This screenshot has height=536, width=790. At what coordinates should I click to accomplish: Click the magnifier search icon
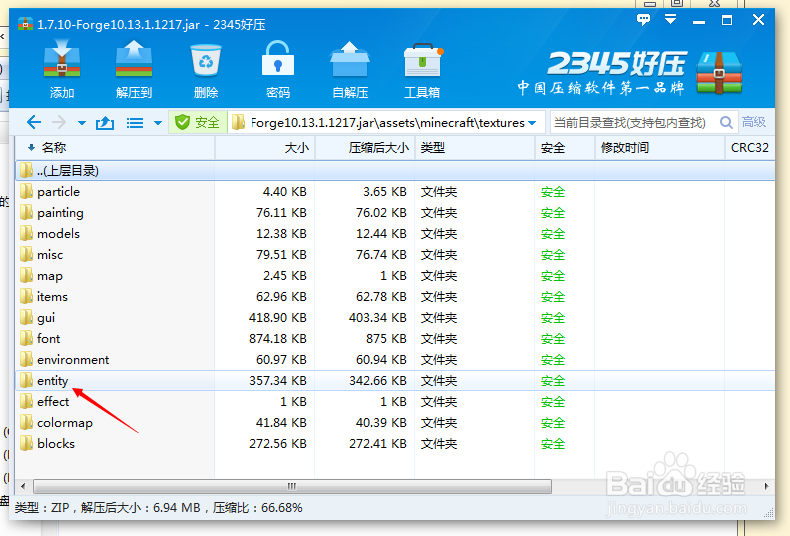click(x=726, y=122)
